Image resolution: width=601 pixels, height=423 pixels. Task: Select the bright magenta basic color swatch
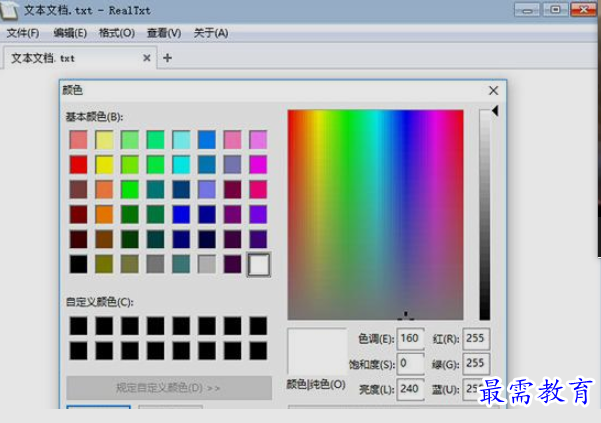[258, 165]
